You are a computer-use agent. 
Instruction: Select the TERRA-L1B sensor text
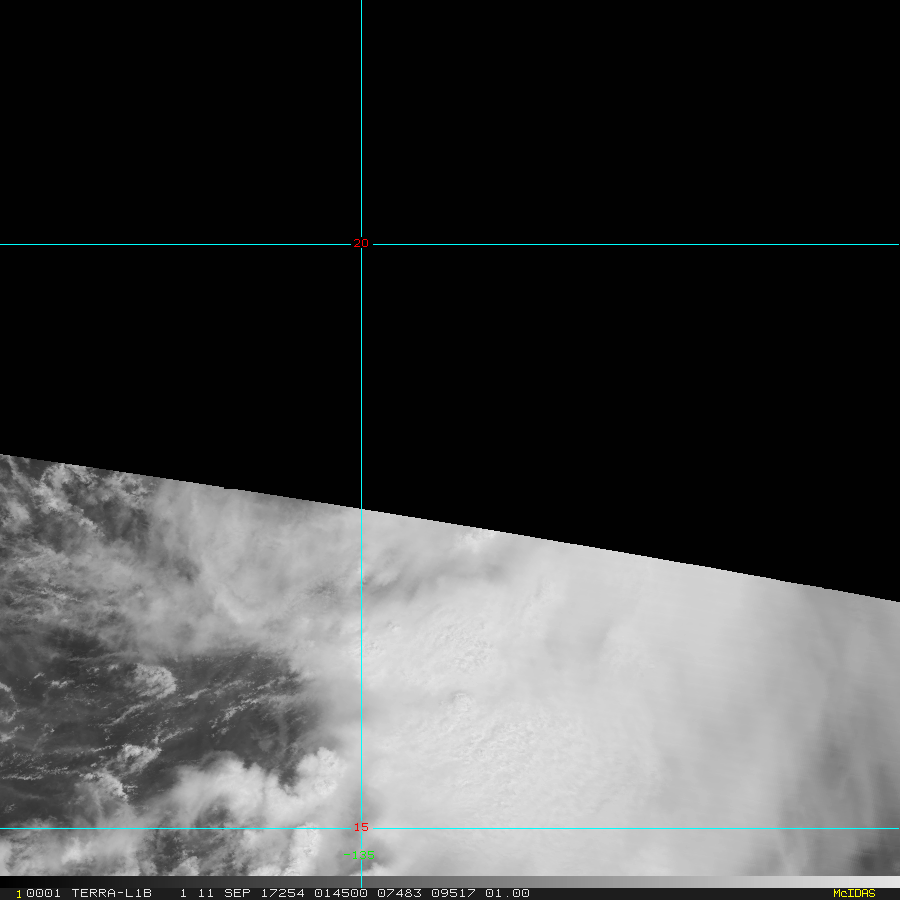coord(111,893)
